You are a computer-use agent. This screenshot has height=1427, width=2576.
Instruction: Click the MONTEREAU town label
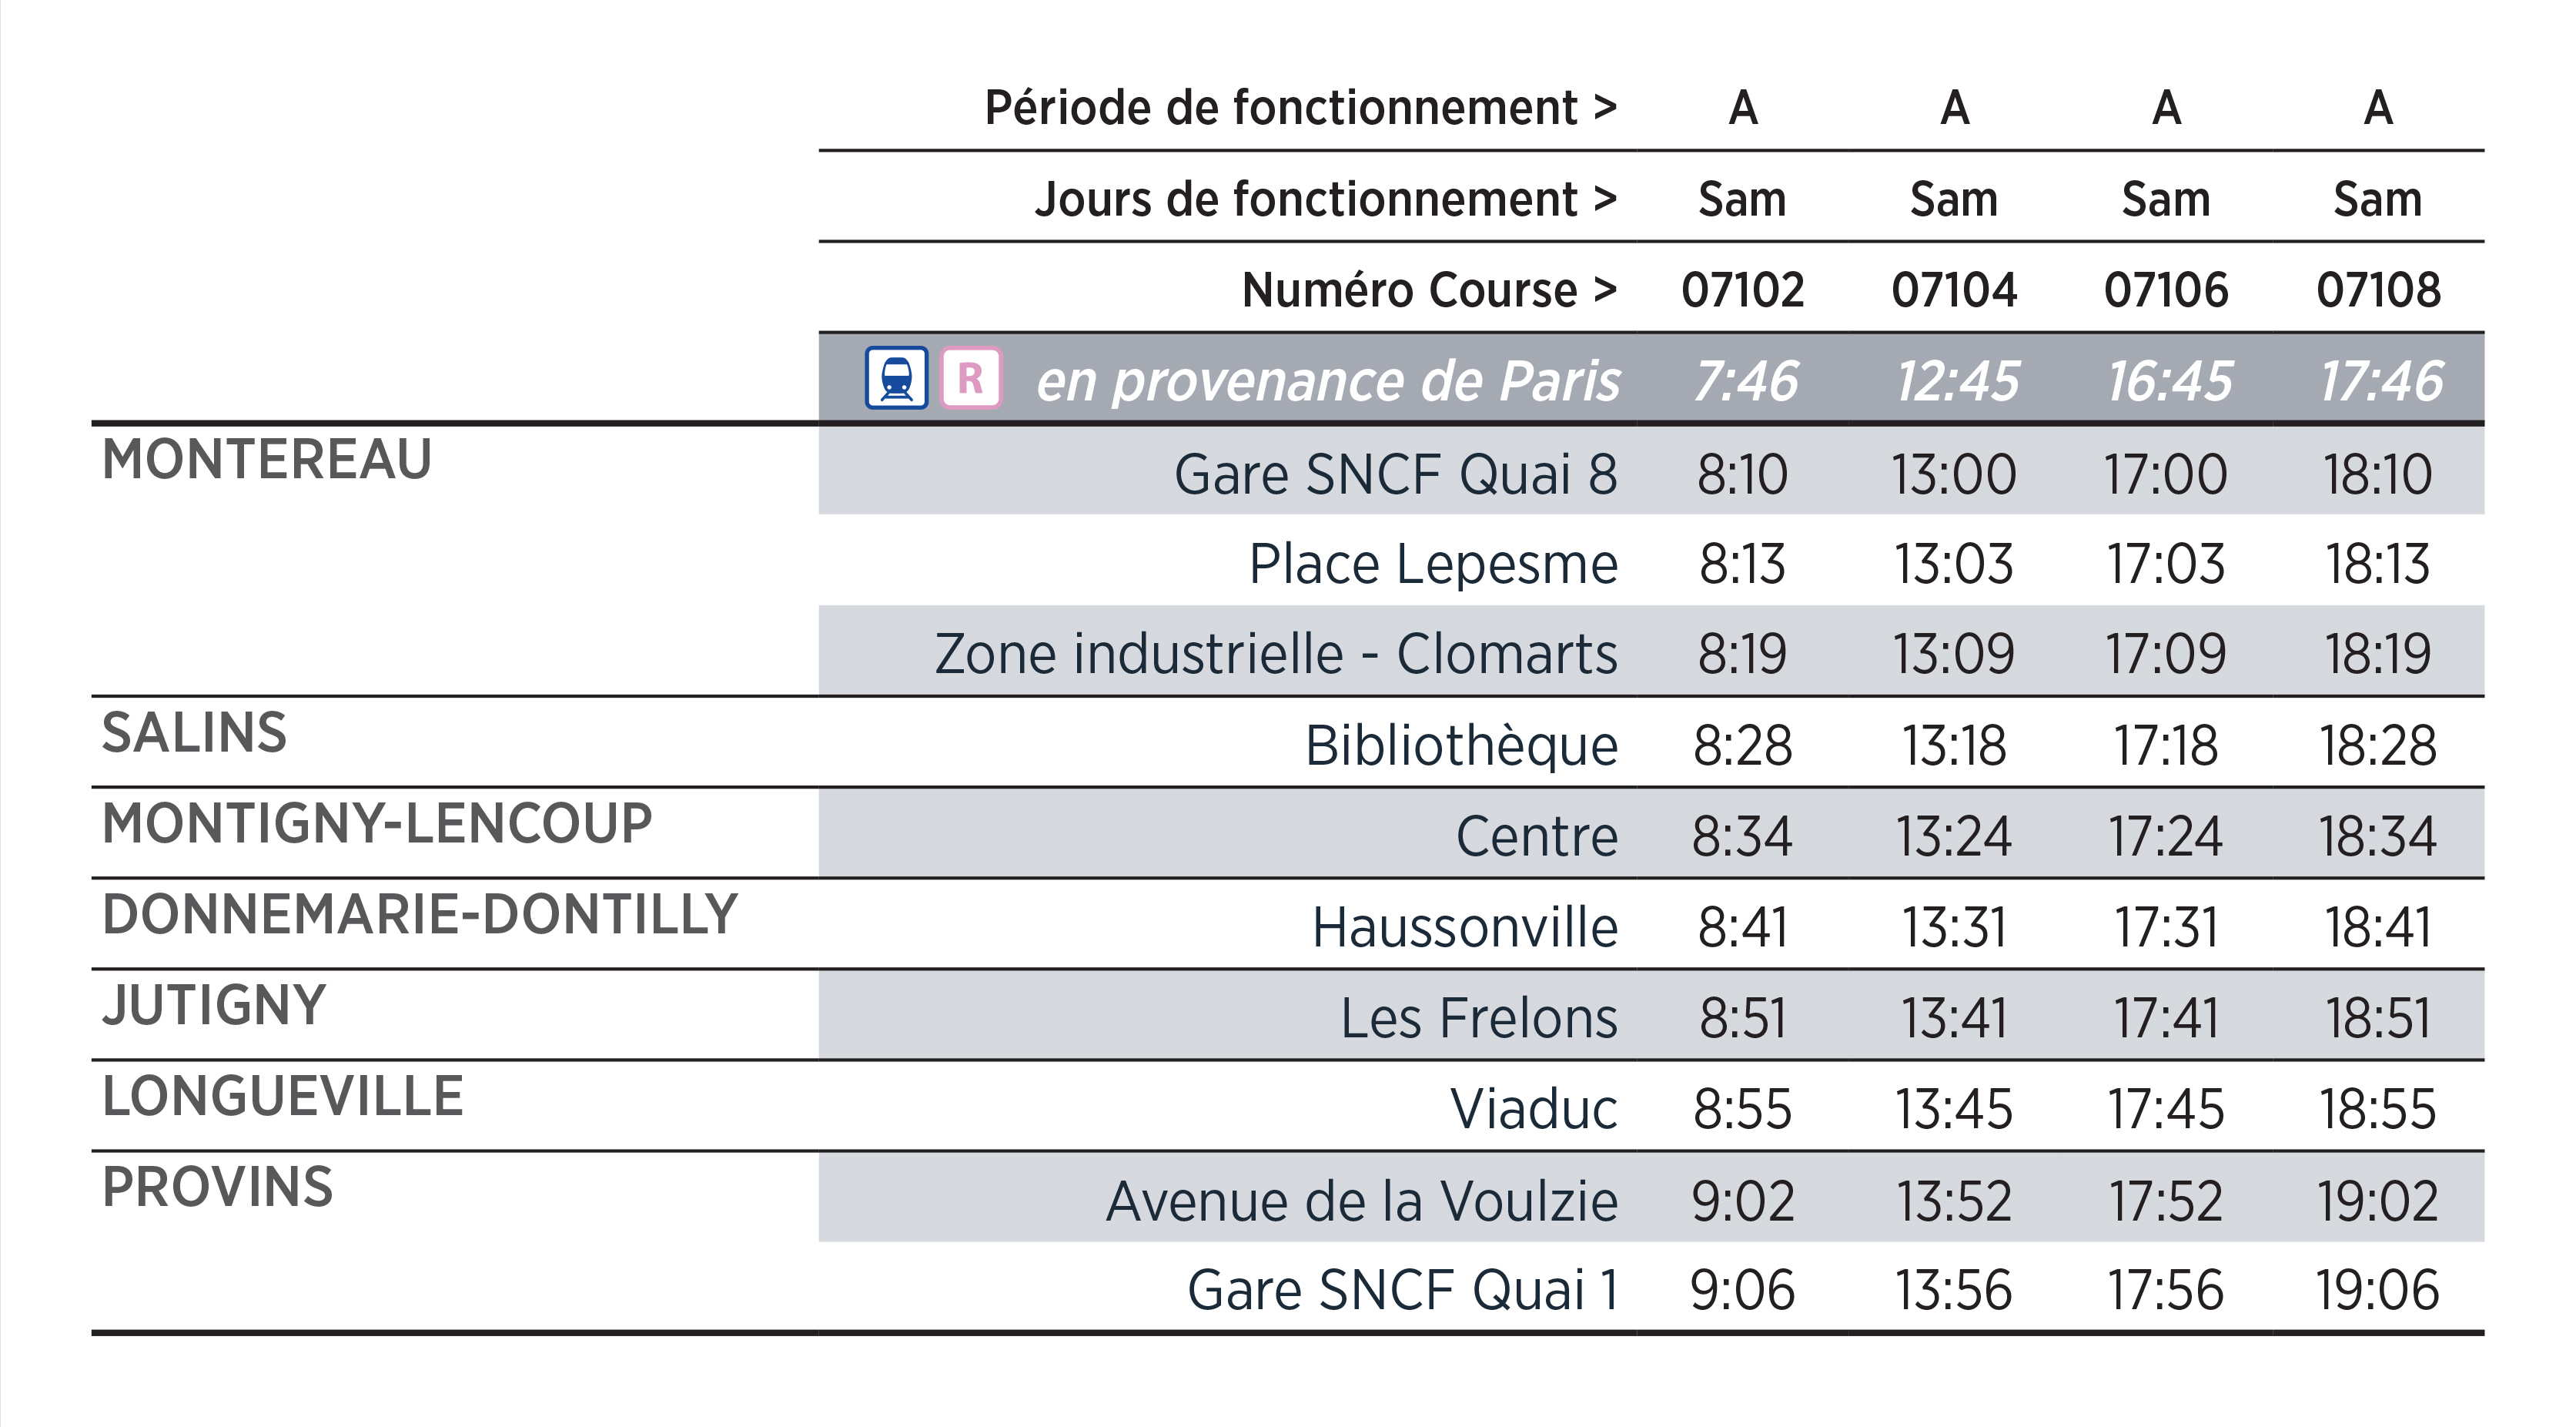click(267, 460)
